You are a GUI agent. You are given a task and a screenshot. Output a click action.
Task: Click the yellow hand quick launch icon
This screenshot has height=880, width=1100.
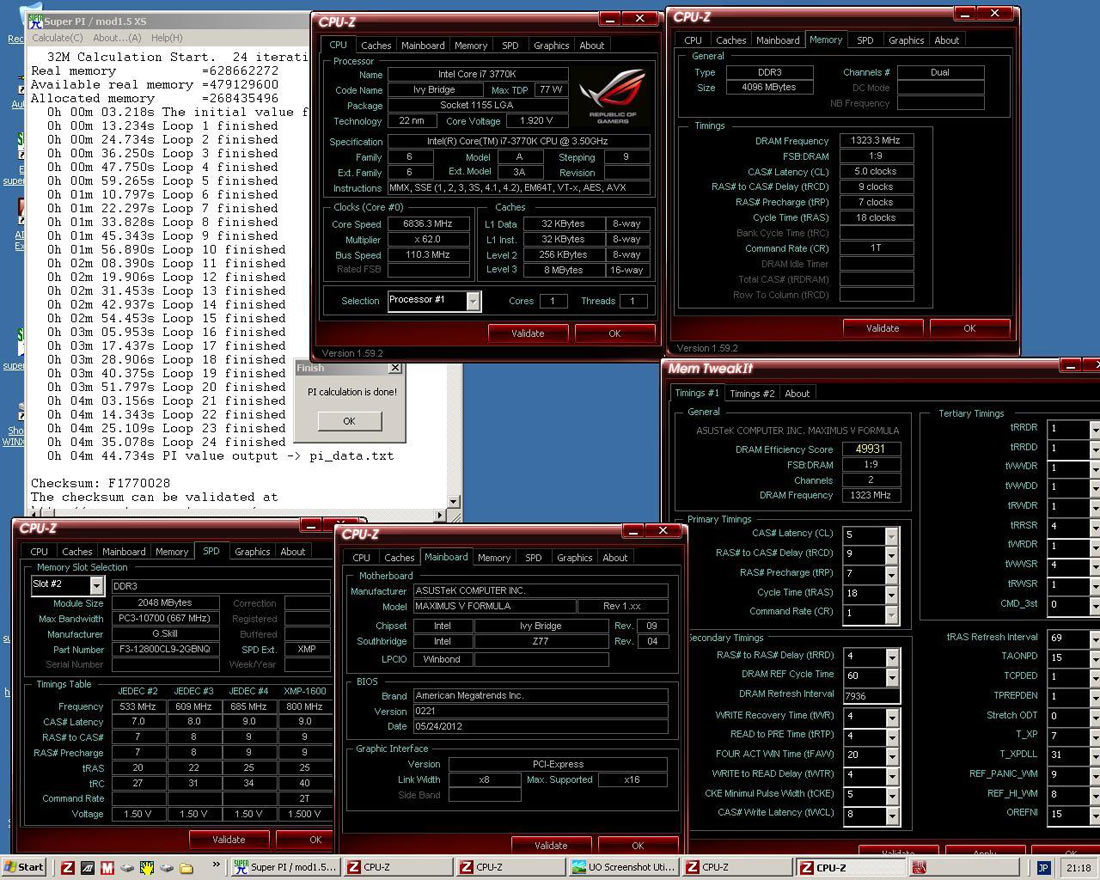point(146,867)
